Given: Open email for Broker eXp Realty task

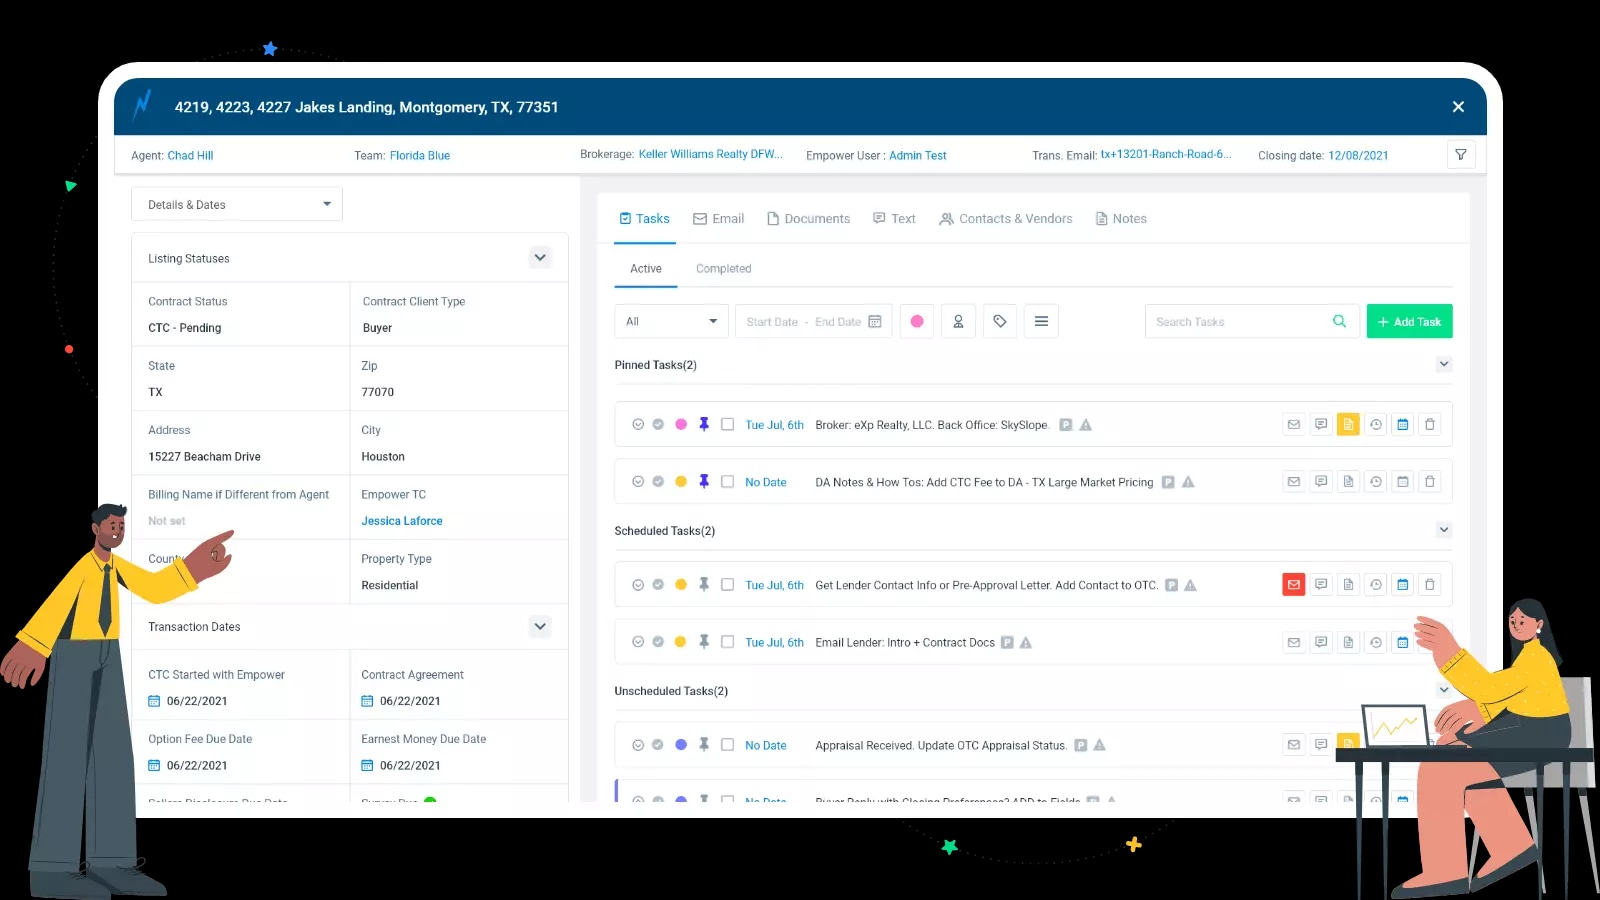Looking at the screenshot, I should pyautogui.click(x=1294, y=424).
